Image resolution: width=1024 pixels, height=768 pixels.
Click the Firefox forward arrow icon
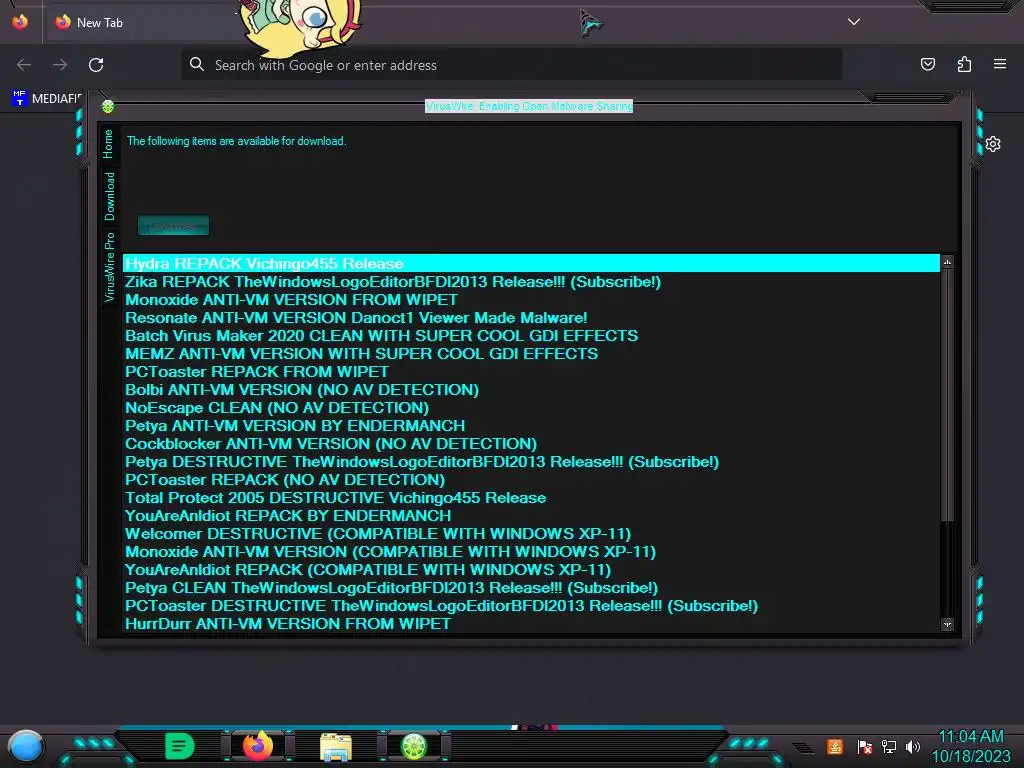point(60,65)
